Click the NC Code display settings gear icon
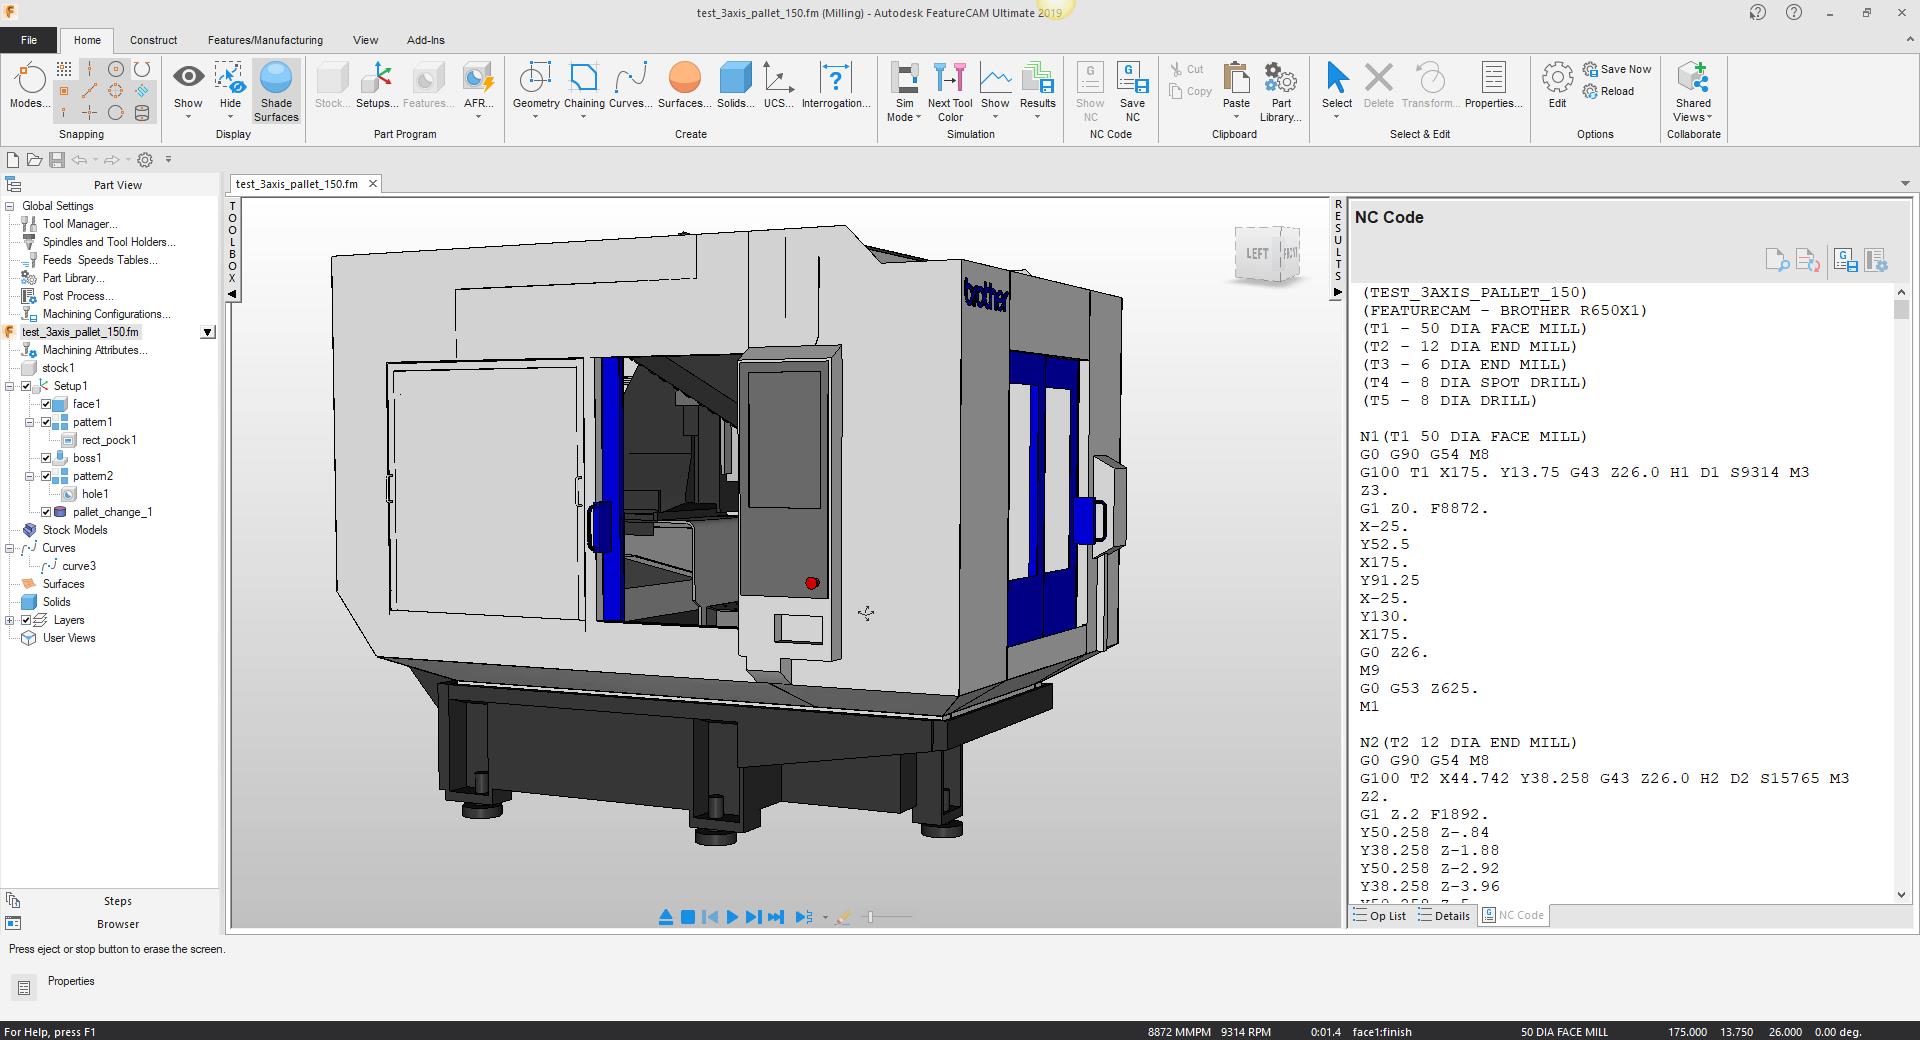The image size is (1920, 1040). point(1876,261)
